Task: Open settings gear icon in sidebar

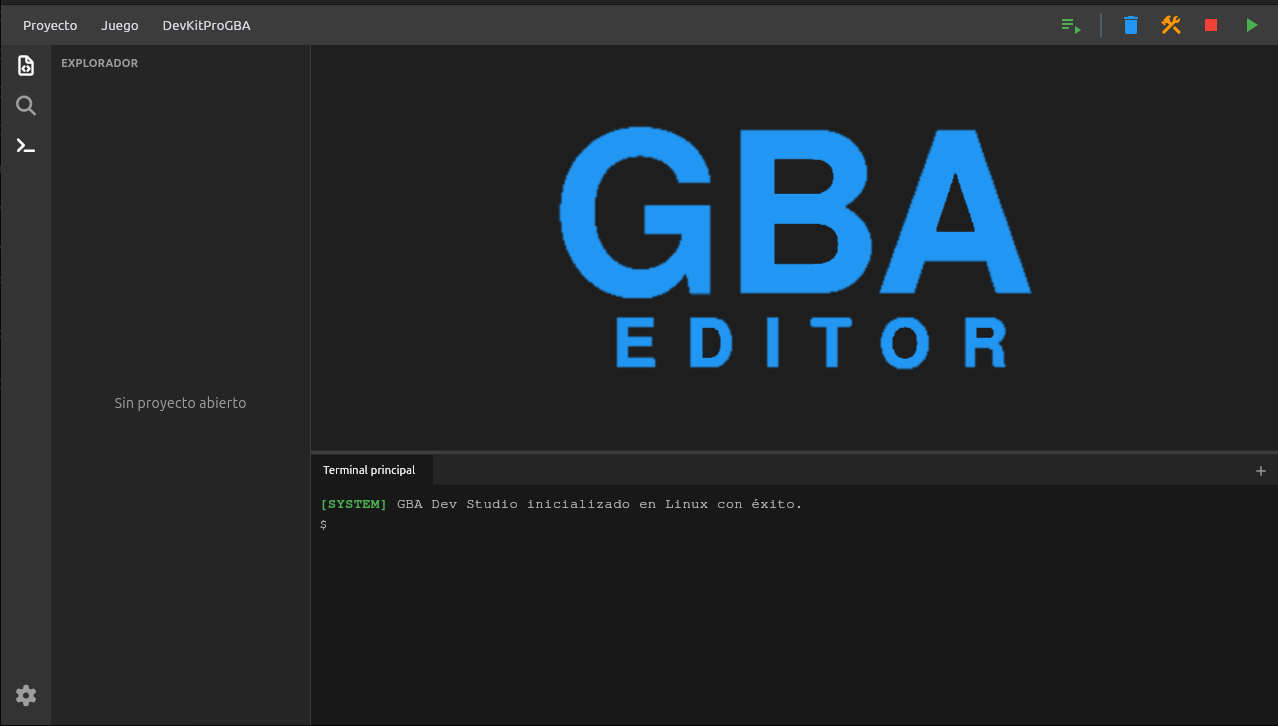Action: 26,695
